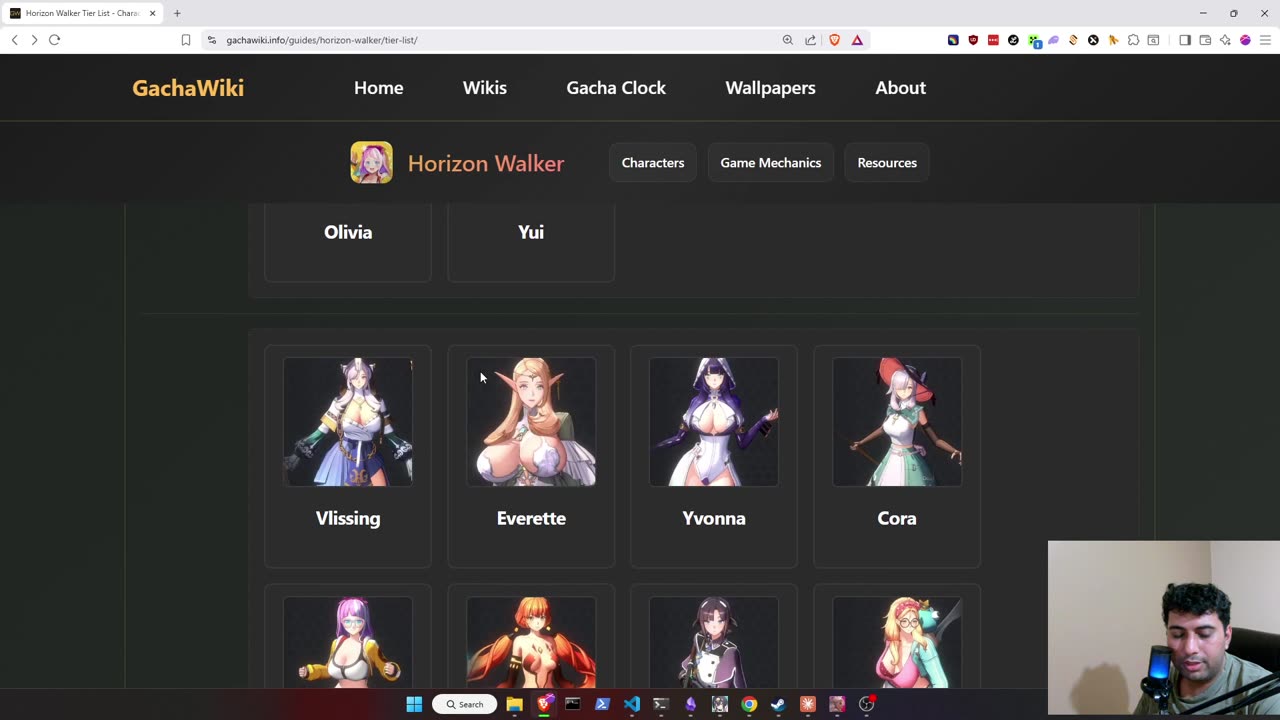Viewport: 1280px width, 720px height.
Task: Bookmark this page with the bookmark icon
Action: [x=186, y=40]
